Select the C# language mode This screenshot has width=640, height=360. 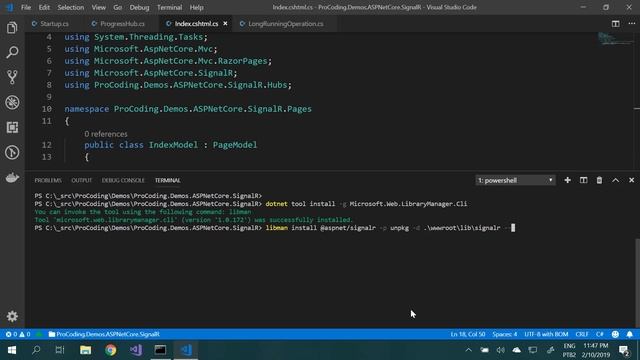[x=600, y=334]
